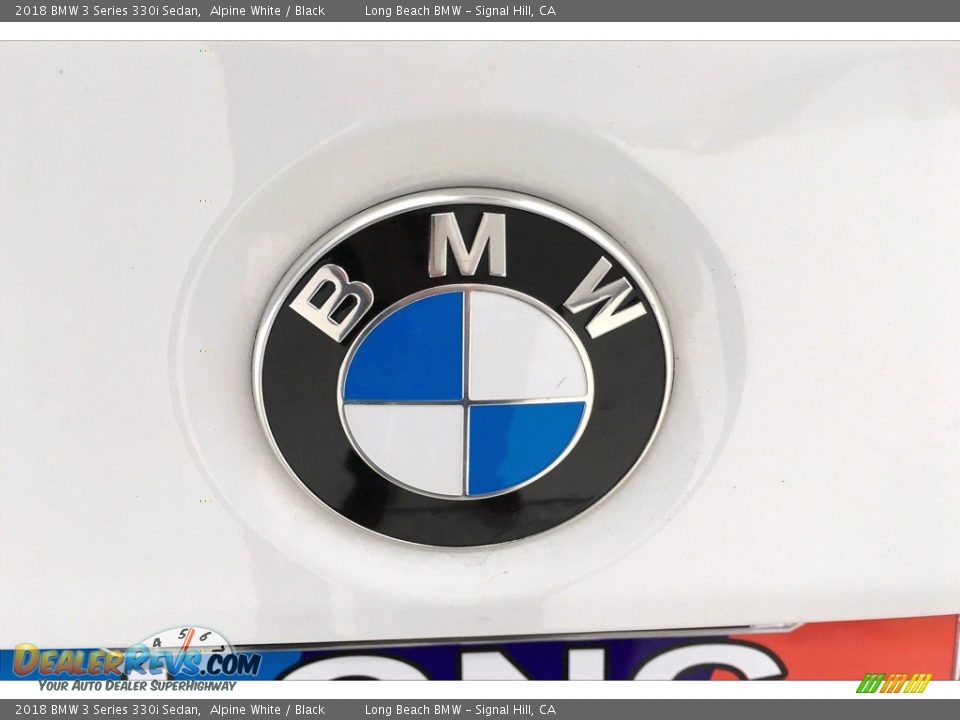The width and height of the screenshot is (960, 720).
Task: Select 'Alpine White / Black' in the top caption bar
Action: pyautogui.click(x=267, y=10)
